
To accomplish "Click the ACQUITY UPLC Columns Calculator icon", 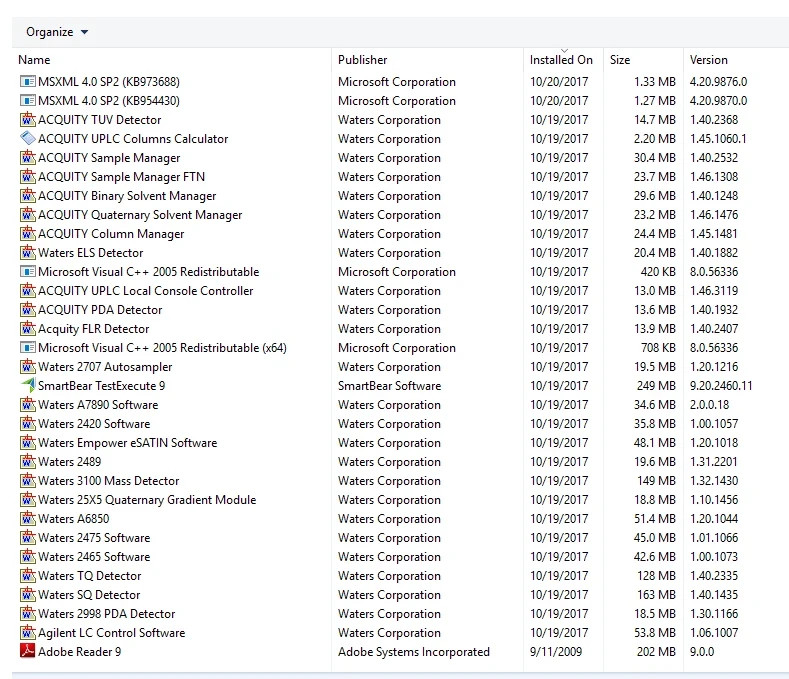I will coord(27,138).
